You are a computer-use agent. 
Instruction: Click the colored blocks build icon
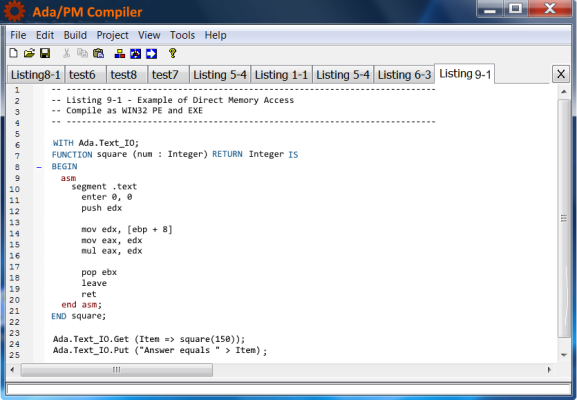click(120, 54)
